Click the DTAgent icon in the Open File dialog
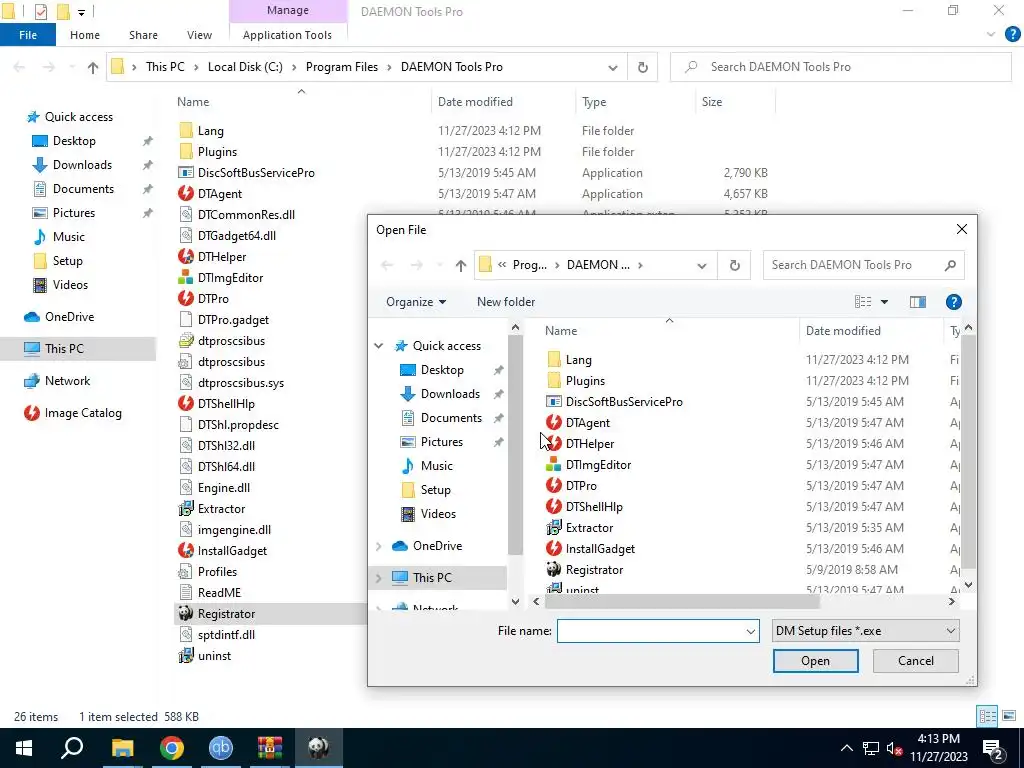 [x=554, y=423]
